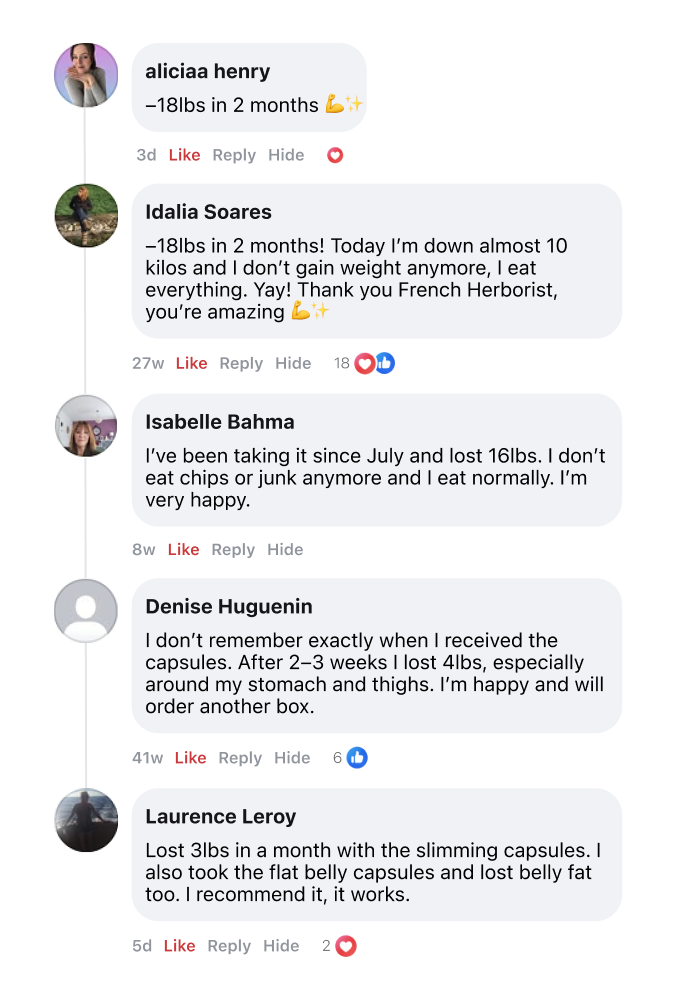
Task: Like Isabelle Bahma's comment
Action: [183, 549]
